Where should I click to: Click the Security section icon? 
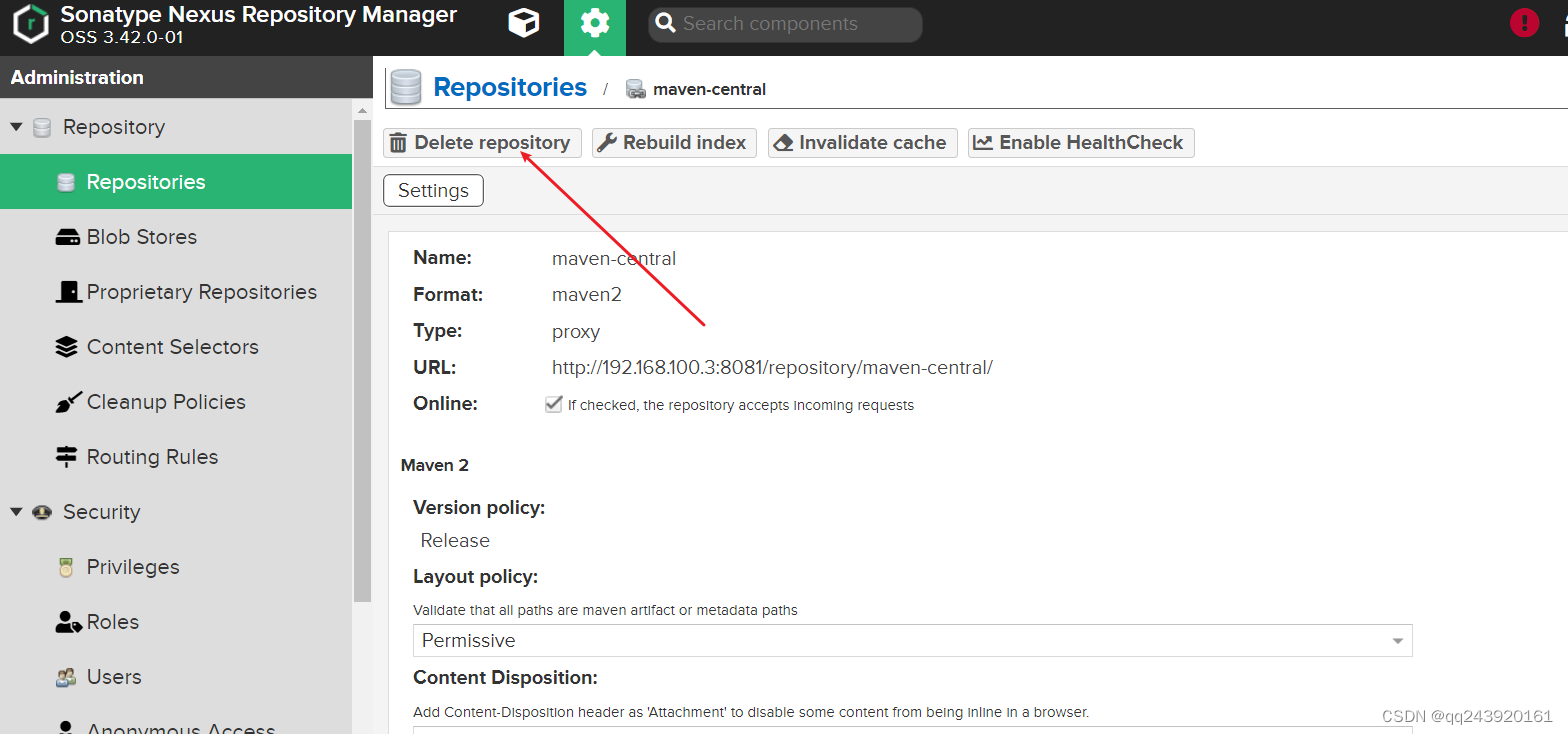[x=42, y=512]
